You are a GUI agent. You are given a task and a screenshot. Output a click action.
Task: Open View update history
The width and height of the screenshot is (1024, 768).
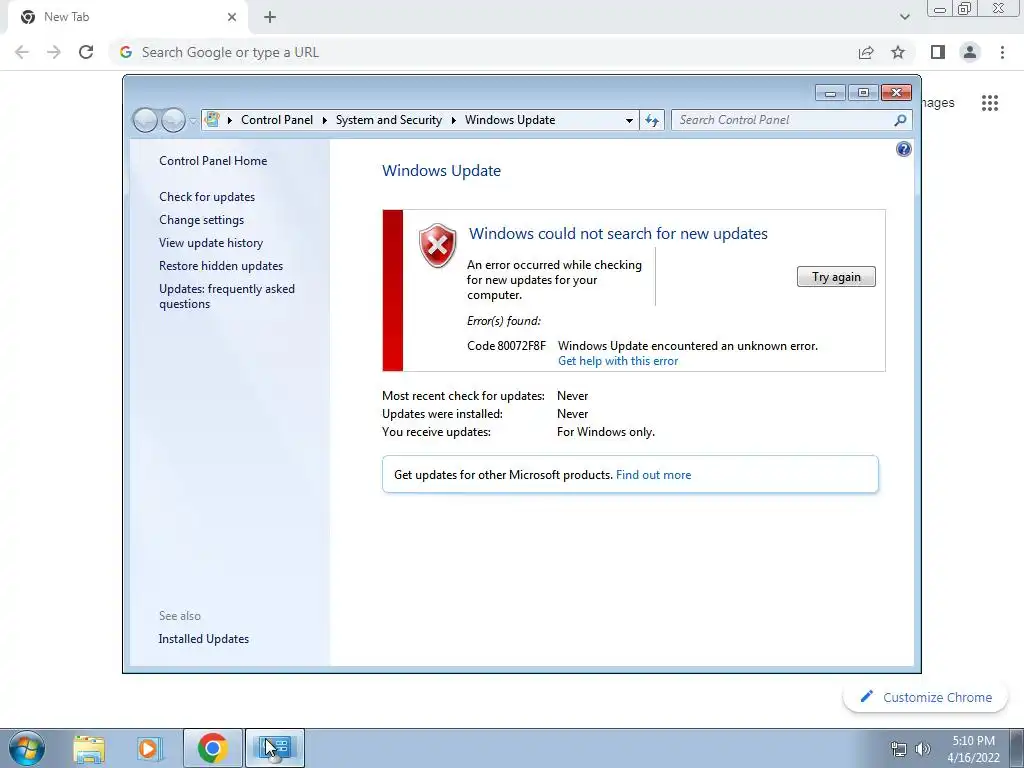tap(211, 242)
